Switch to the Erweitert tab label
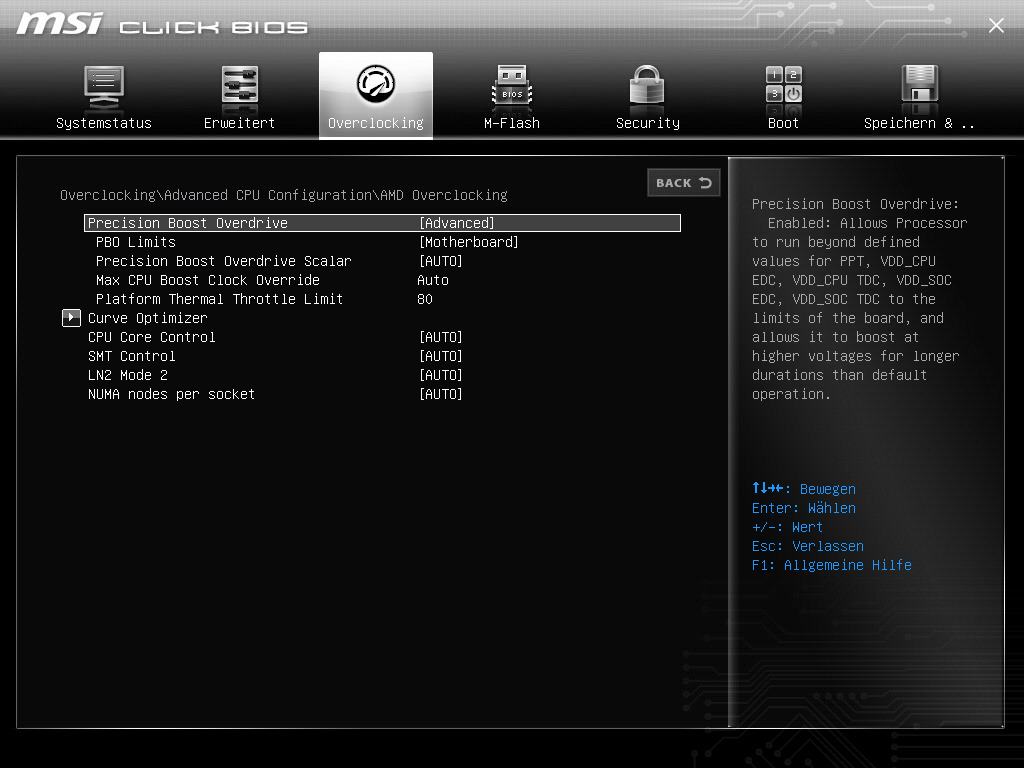Viewport: 1024px width, 768px height. tap(239, 123)
